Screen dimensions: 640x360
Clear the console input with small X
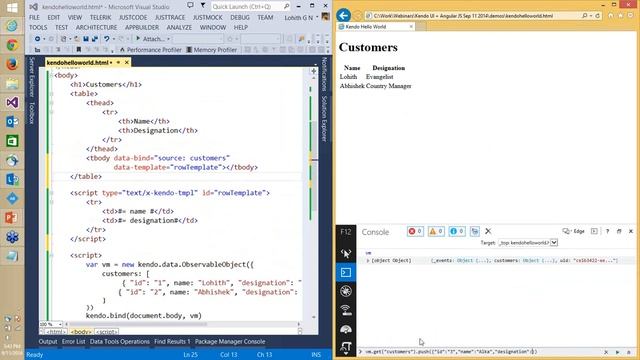click(606, 352)
